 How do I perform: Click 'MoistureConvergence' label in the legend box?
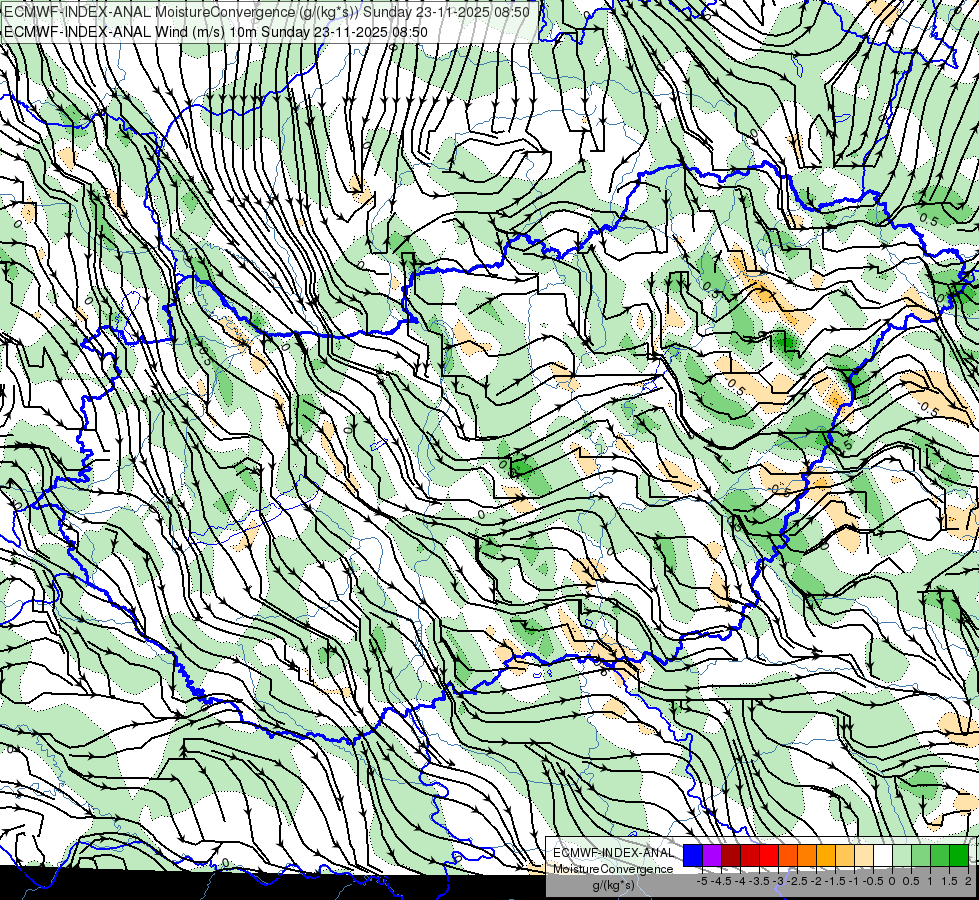tap(613, 869)
